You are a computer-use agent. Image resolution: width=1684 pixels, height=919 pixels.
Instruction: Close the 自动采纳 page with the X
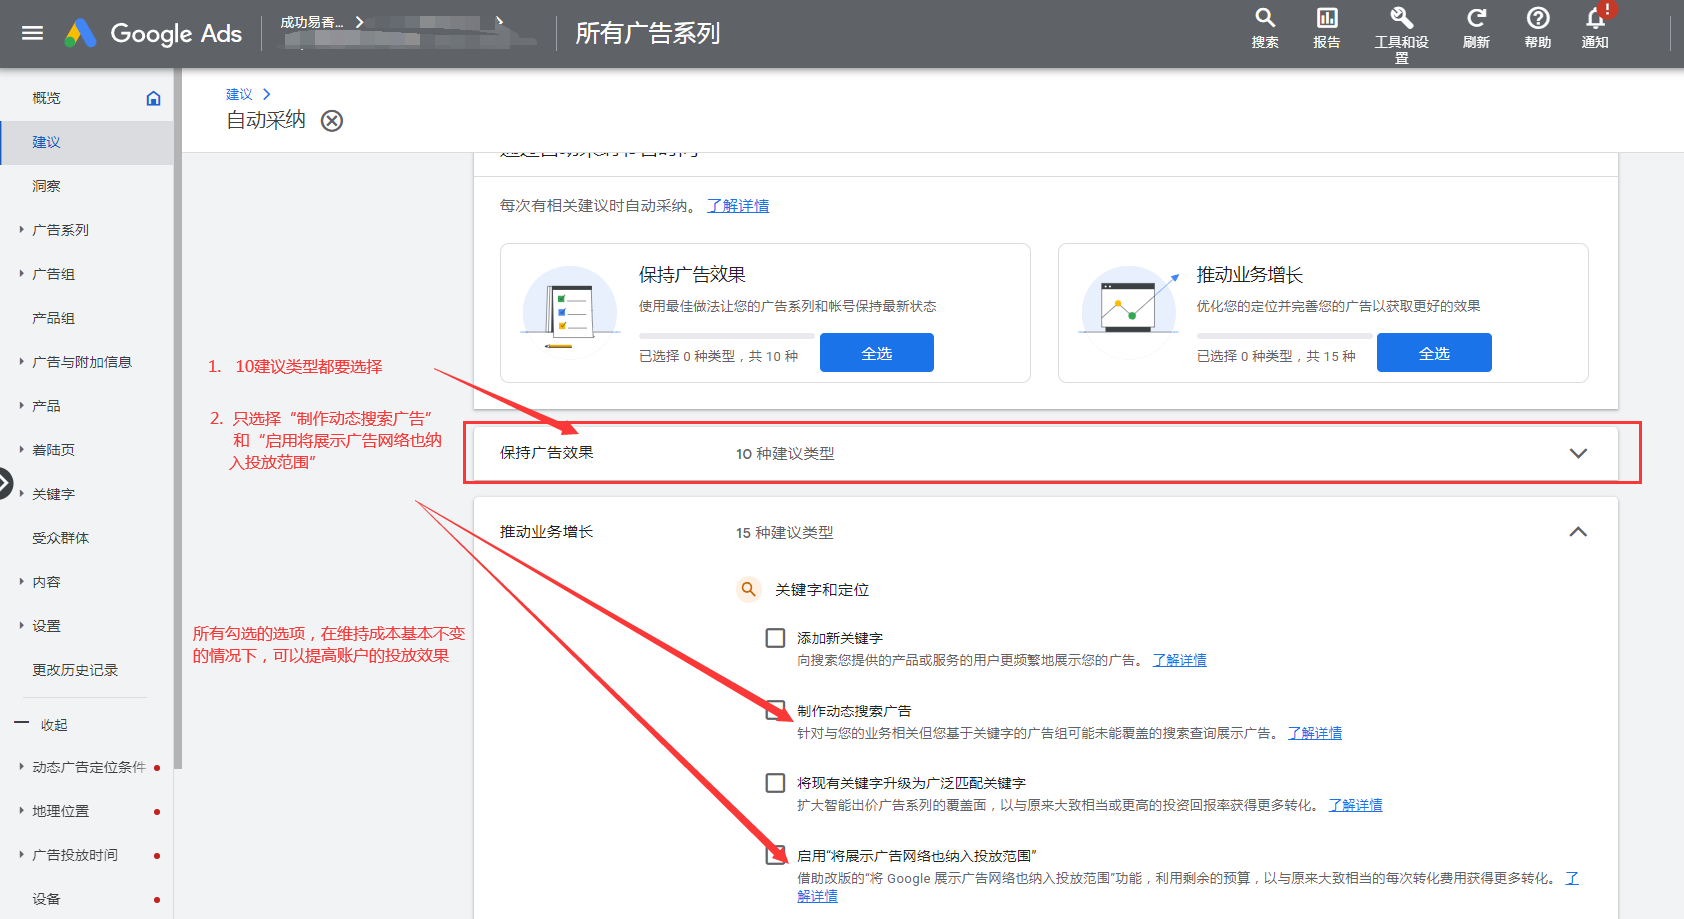pyautogui.click(x=332, y=120)
